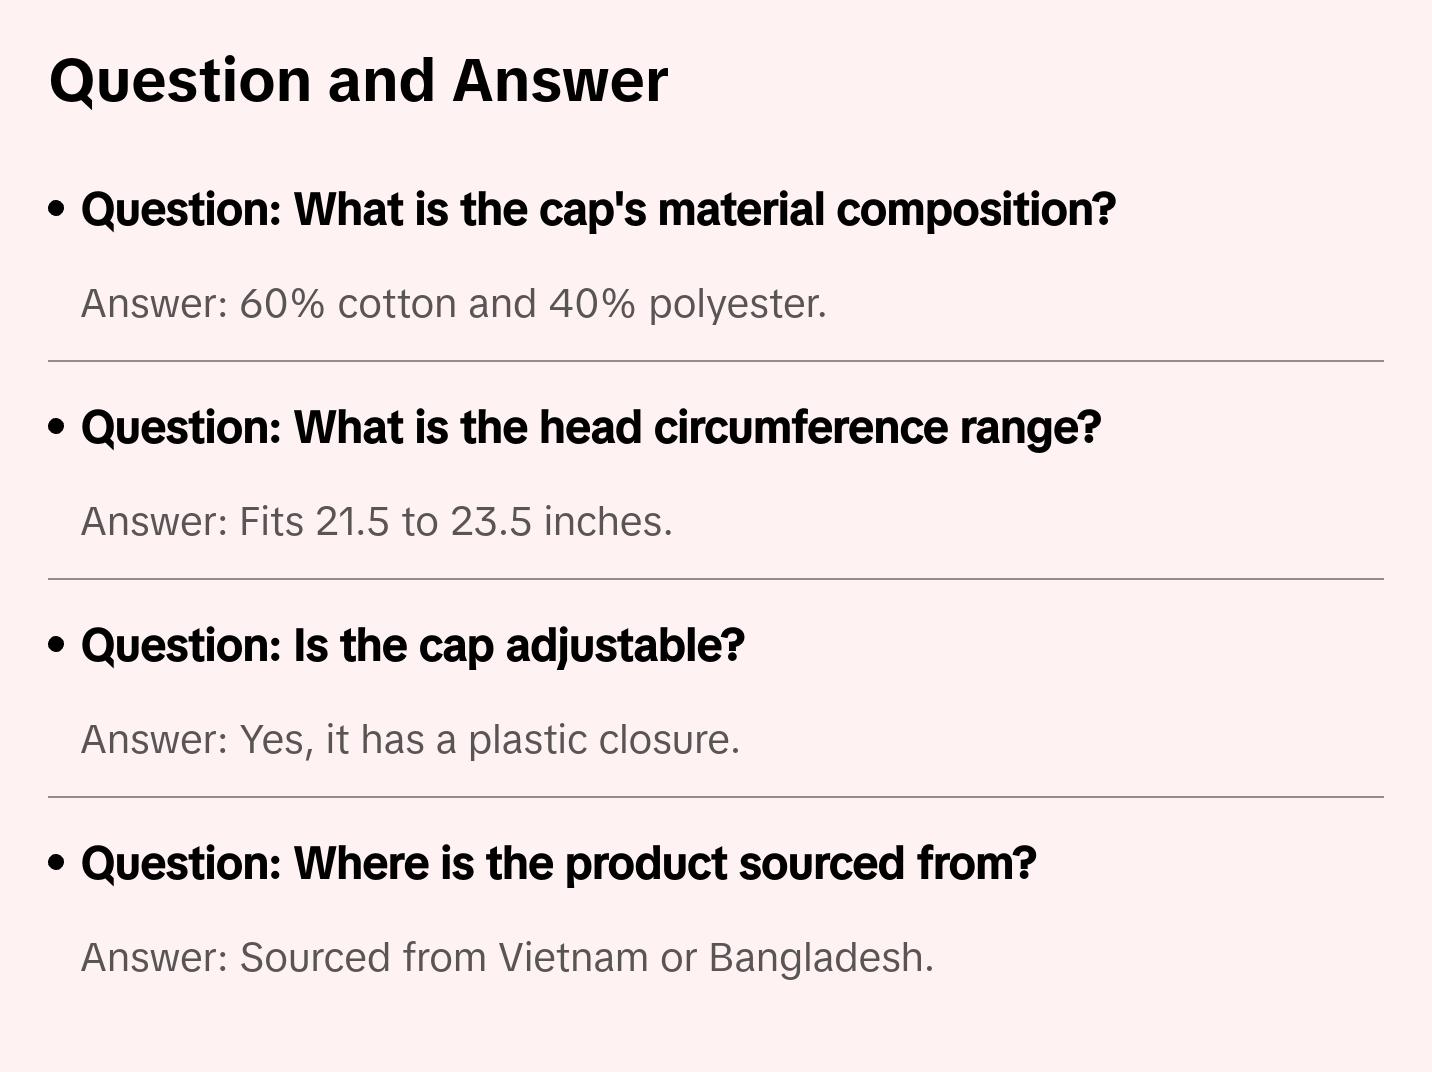Viewport: 1432px width, 1072px height.
Task: Click the "Is the cap adjustable?" question
Action: pyautogui.click(x=412, y=646)
